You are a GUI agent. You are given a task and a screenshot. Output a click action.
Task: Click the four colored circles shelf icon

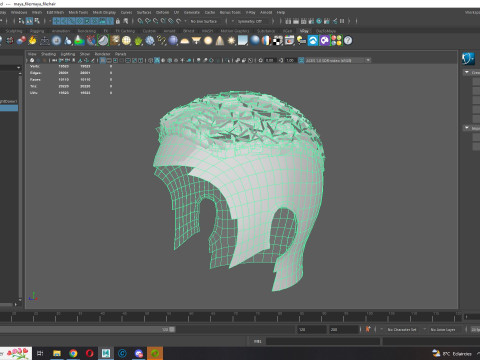point(336,41)
